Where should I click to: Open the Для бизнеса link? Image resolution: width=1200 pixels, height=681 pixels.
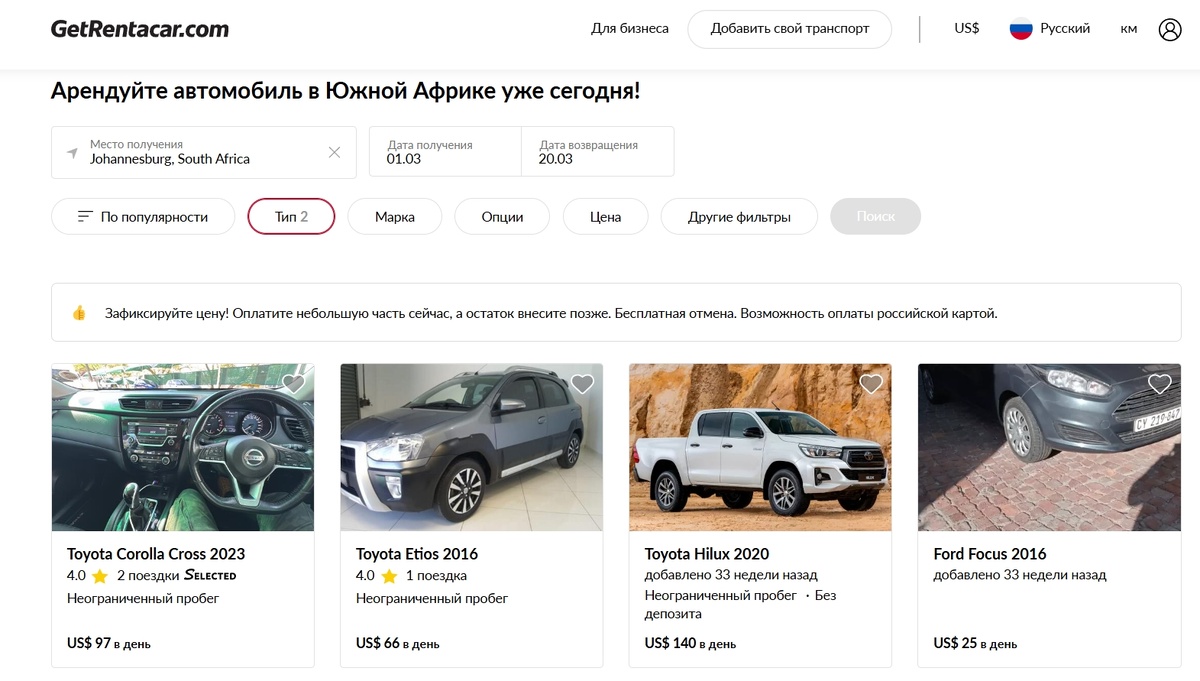(630, 29)
